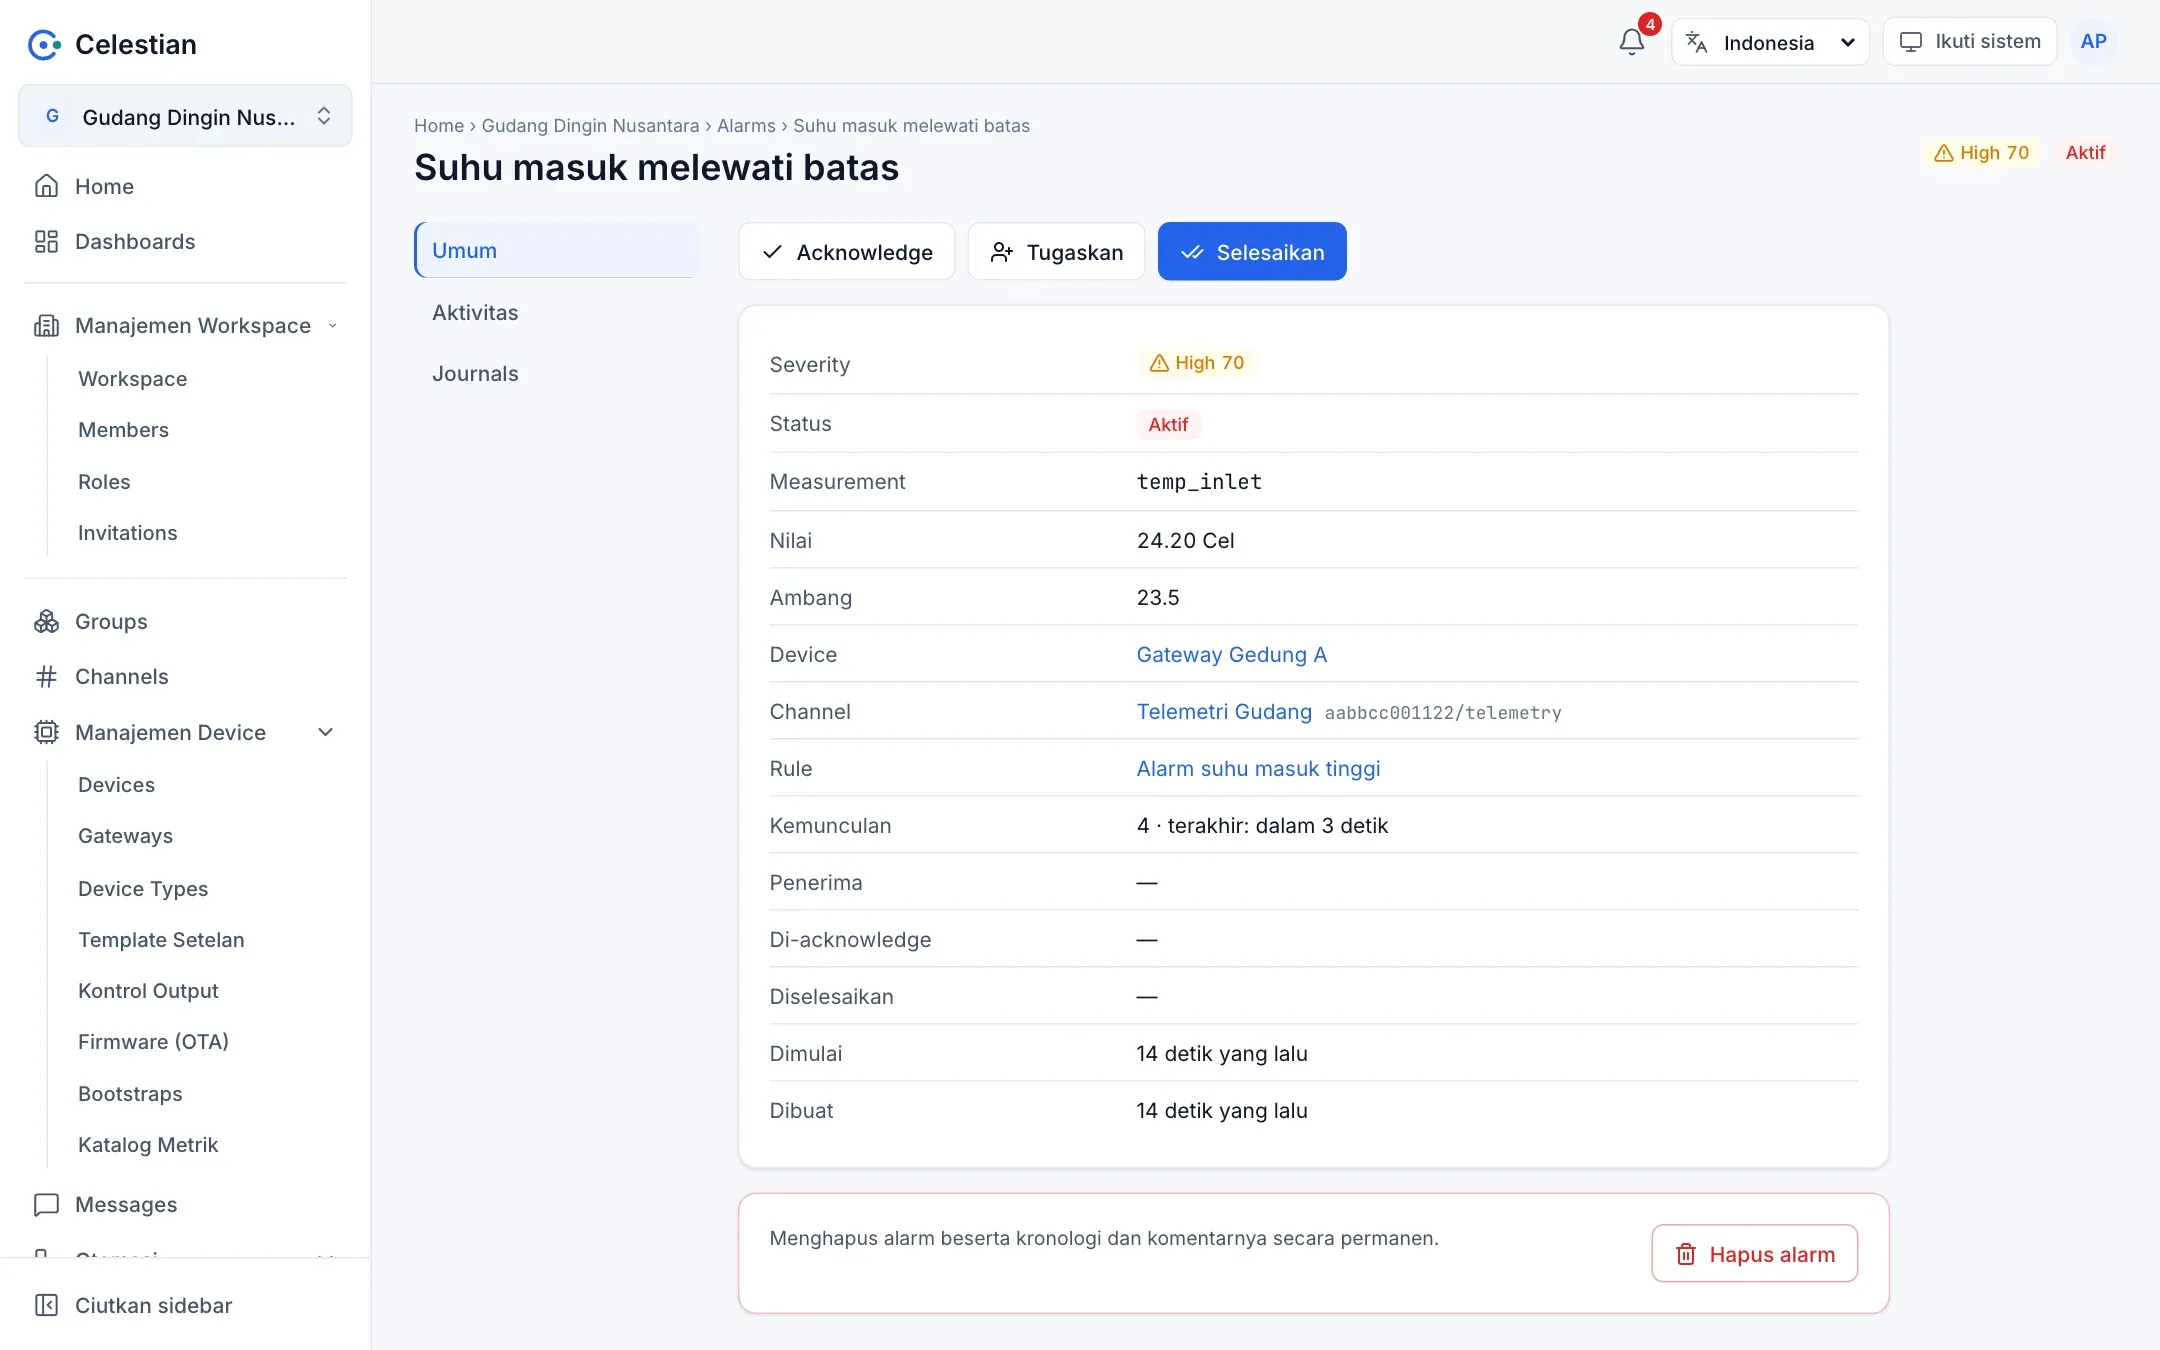Toggle the Ikuti sistem theme button
The image size is (2160, 1350).
point(1969,42)
